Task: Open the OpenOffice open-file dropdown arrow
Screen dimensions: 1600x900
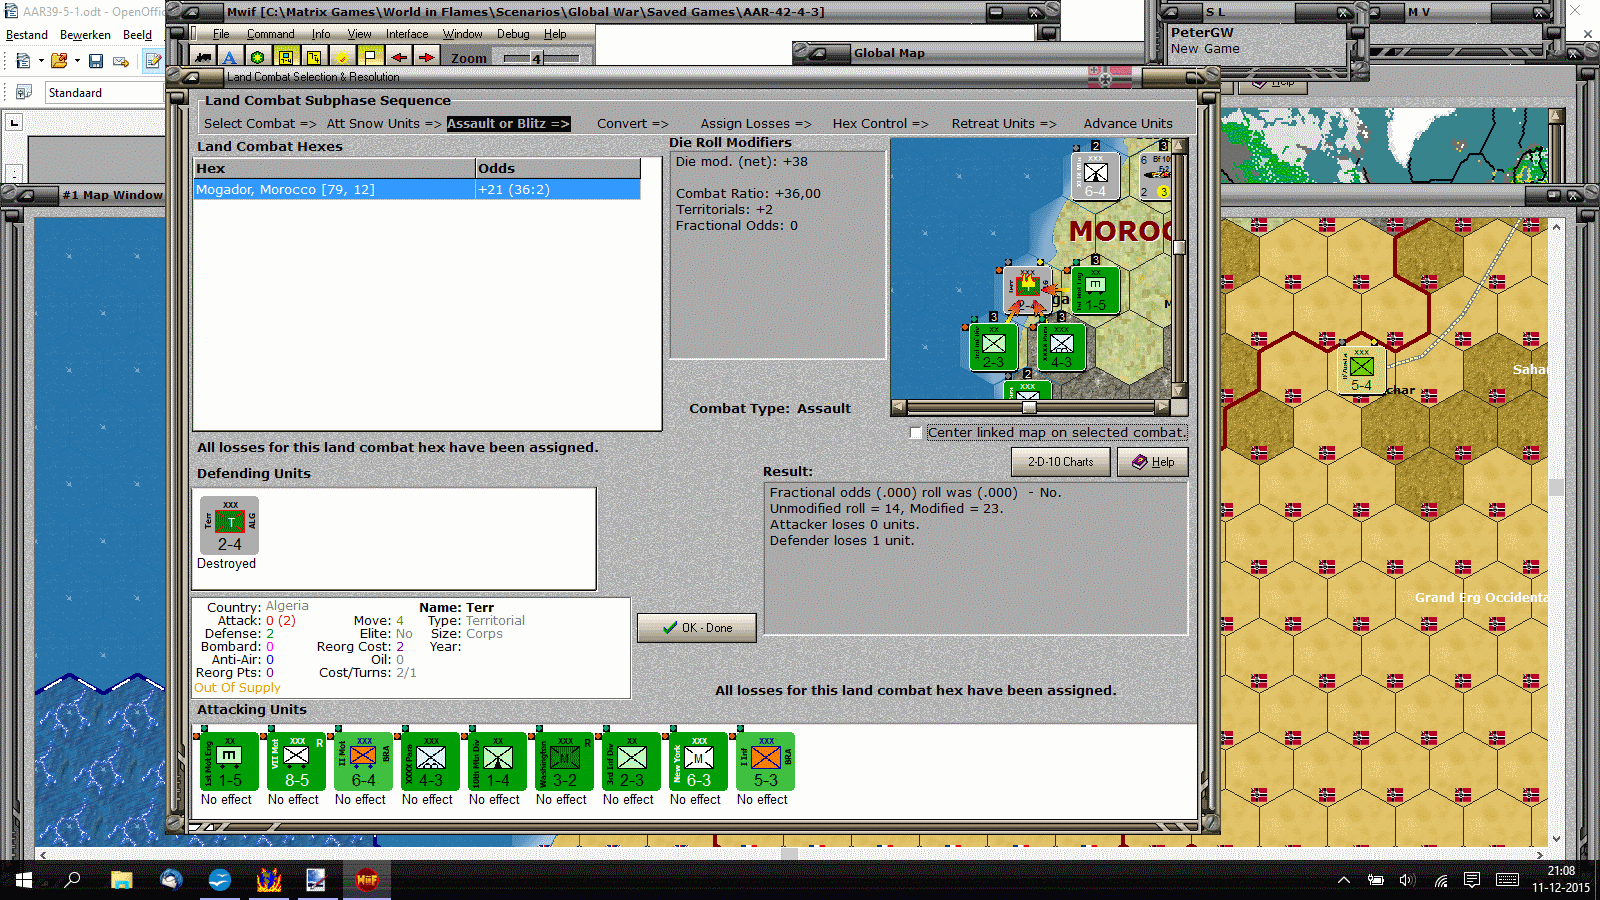Action: point(77,61)
